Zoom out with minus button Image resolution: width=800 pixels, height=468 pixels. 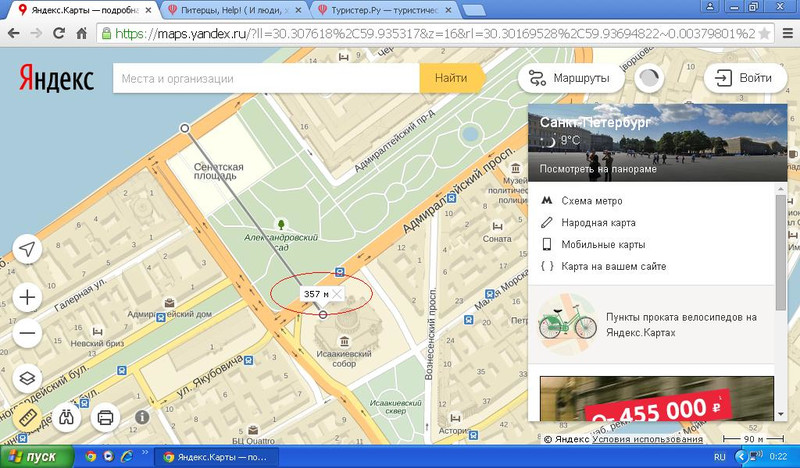tap(27, 333)
